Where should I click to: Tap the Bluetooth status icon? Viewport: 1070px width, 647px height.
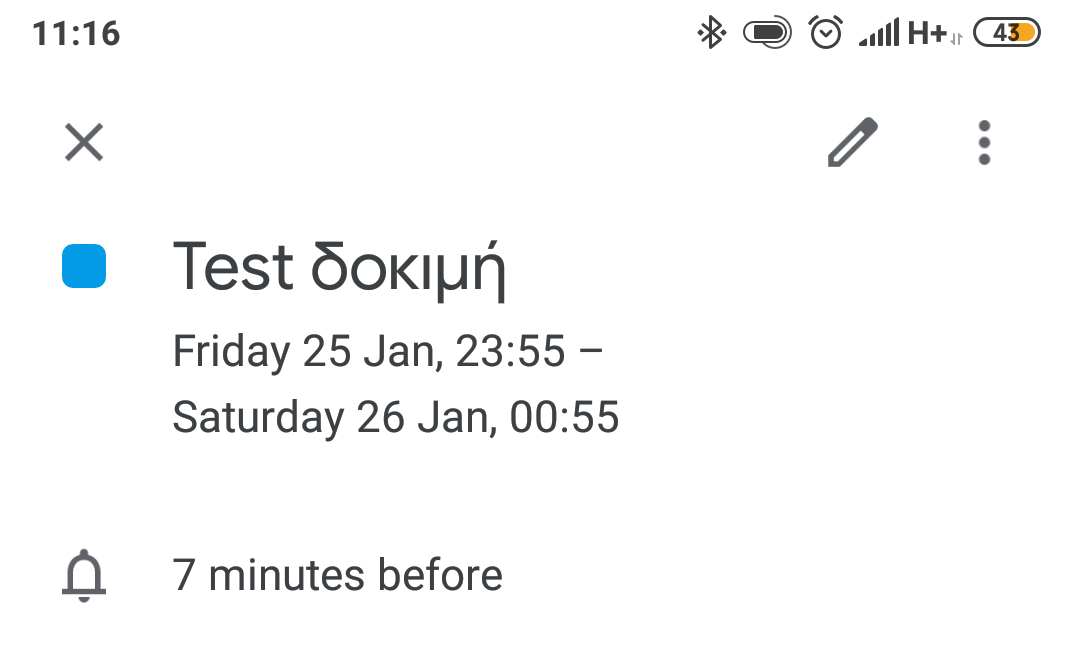tap(711, 34)
